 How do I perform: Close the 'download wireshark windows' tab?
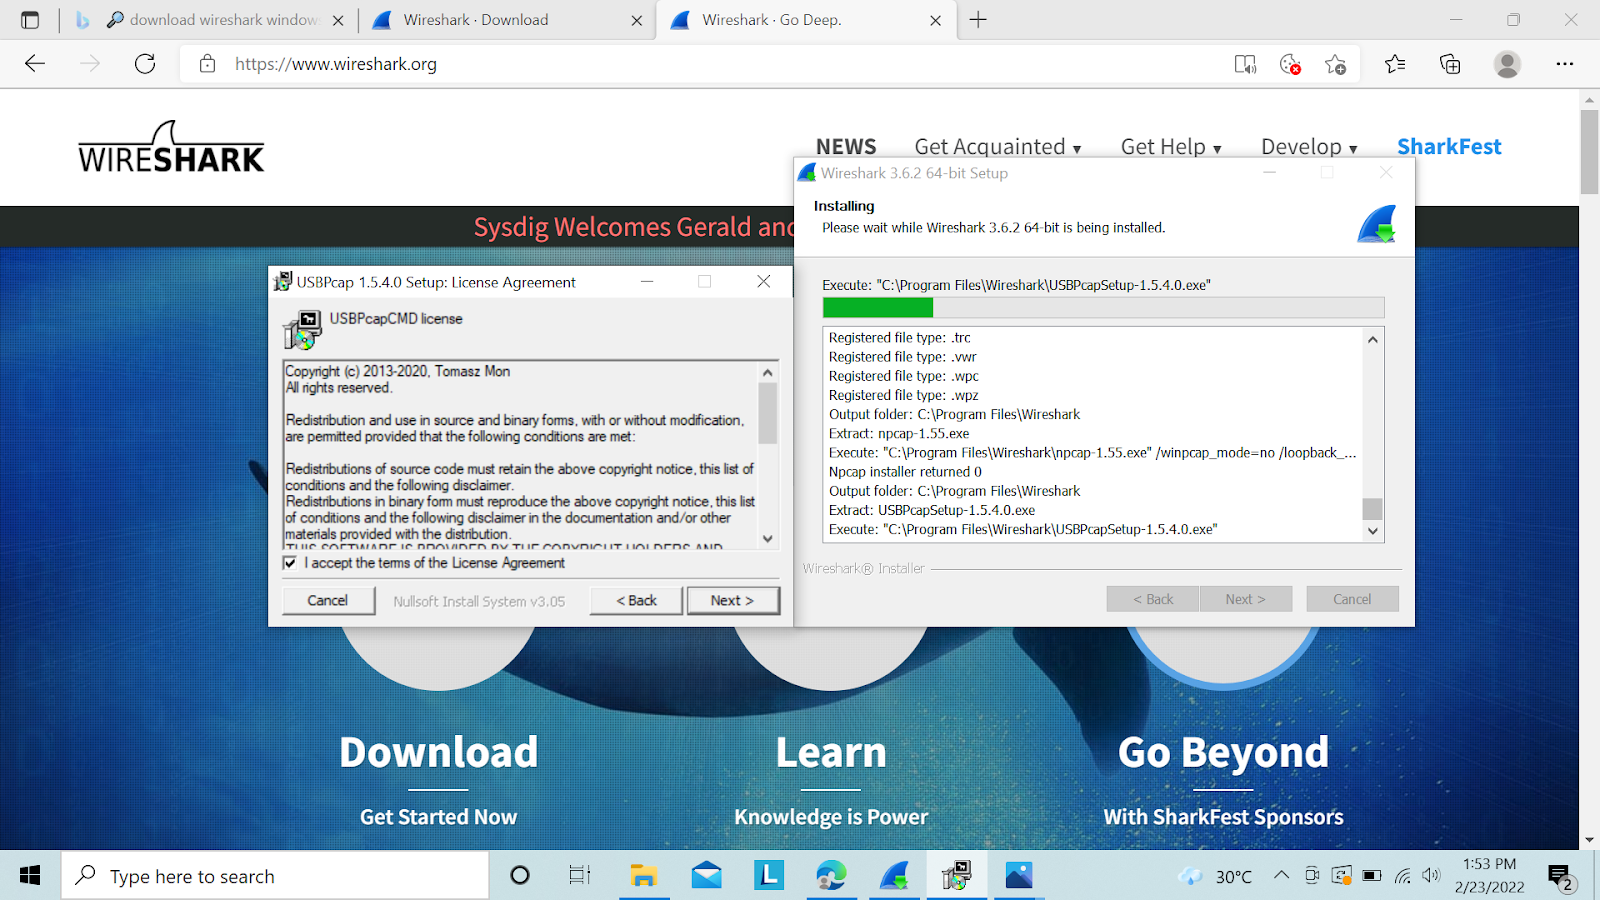338,20
